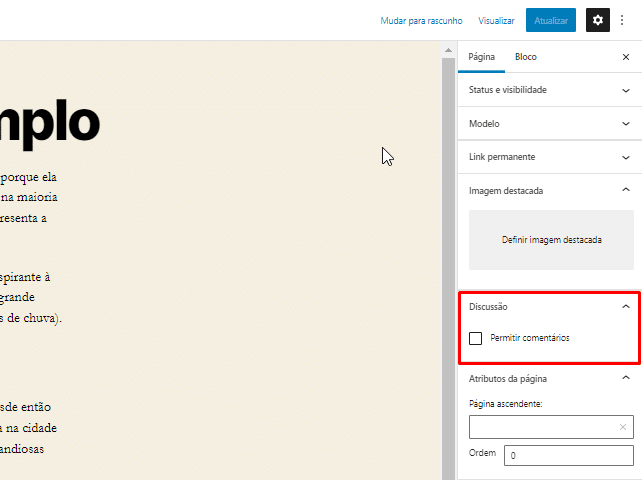Image resolution: width=642 pixels, height=480 pixels.
Task: Open the settings gear panel
Action: coord(598,20)
